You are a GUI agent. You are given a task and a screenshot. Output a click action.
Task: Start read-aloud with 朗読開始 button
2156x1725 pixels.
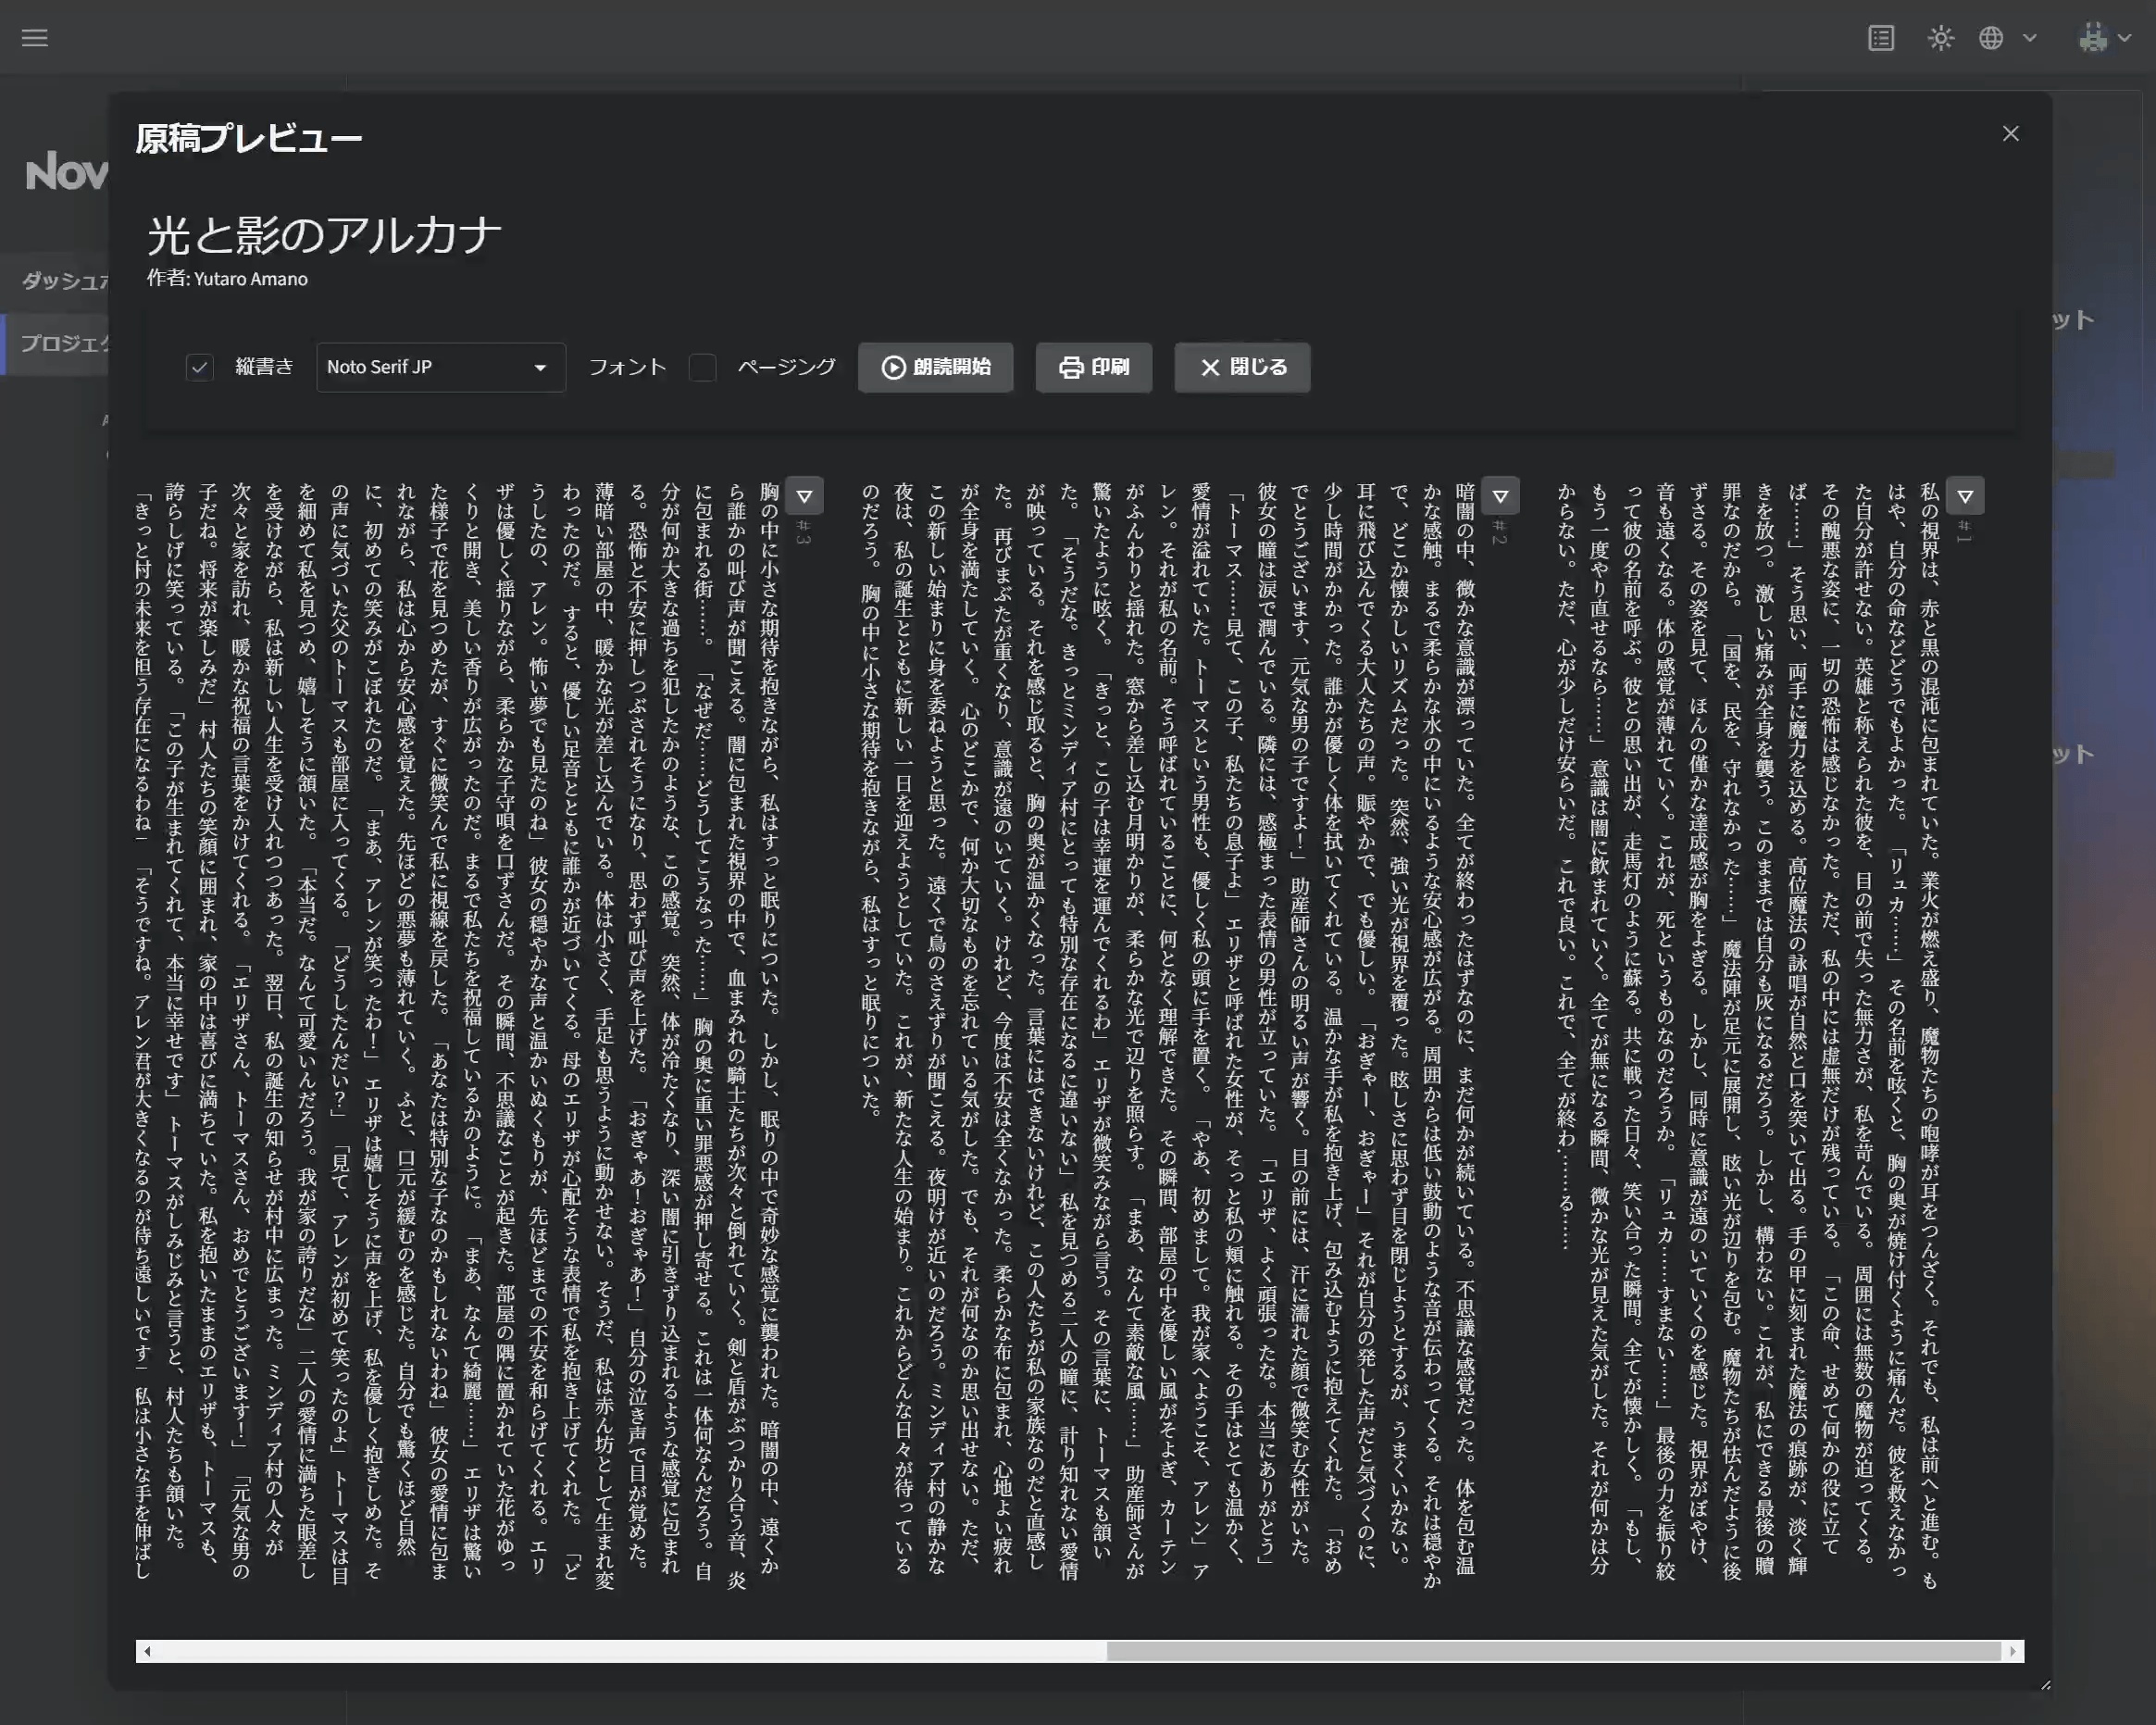click(935, 367)
